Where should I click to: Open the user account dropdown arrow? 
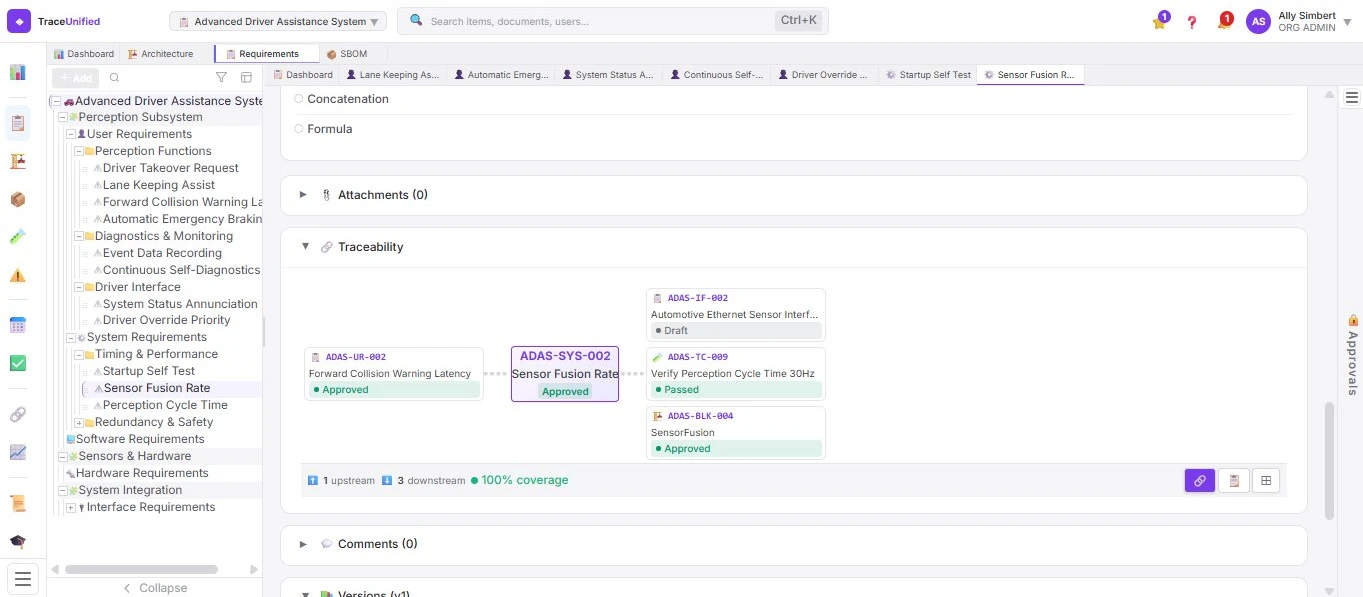coord(1347,22)
